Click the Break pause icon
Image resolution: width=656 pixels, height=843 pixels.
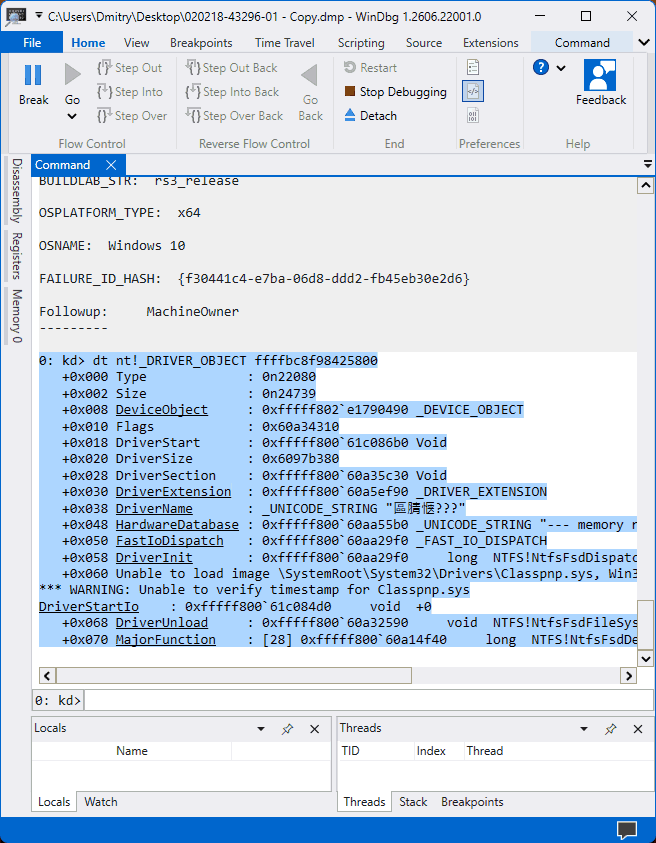click(33, 75)
